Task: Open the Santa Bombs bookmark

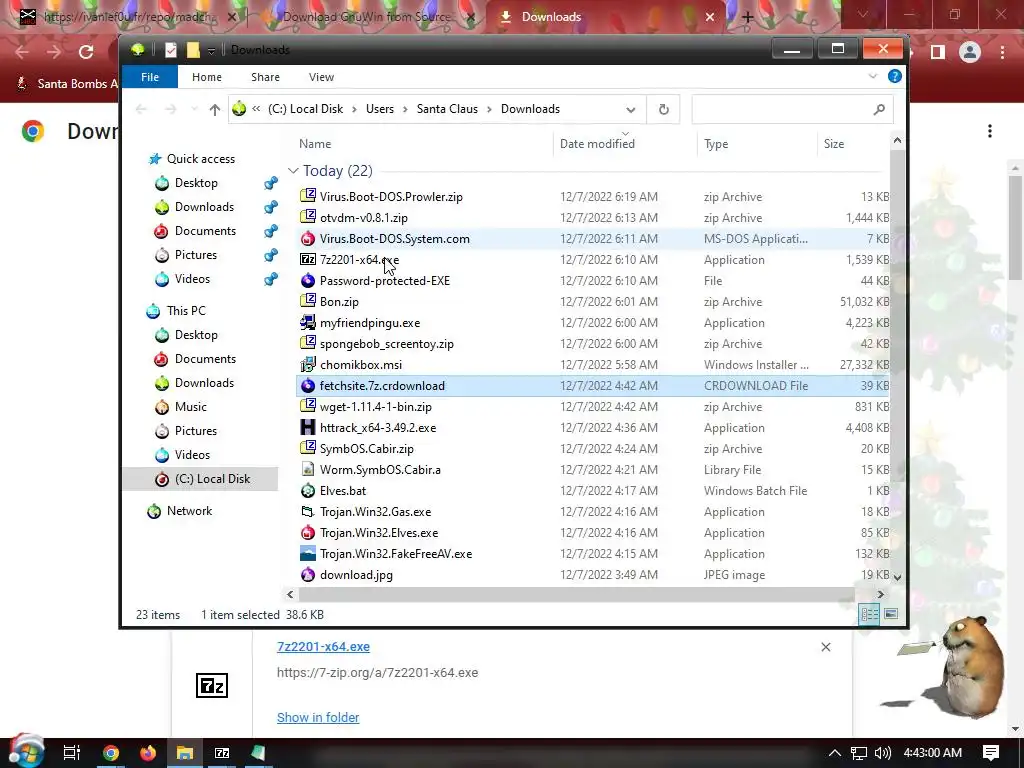Action: (68, 84)
